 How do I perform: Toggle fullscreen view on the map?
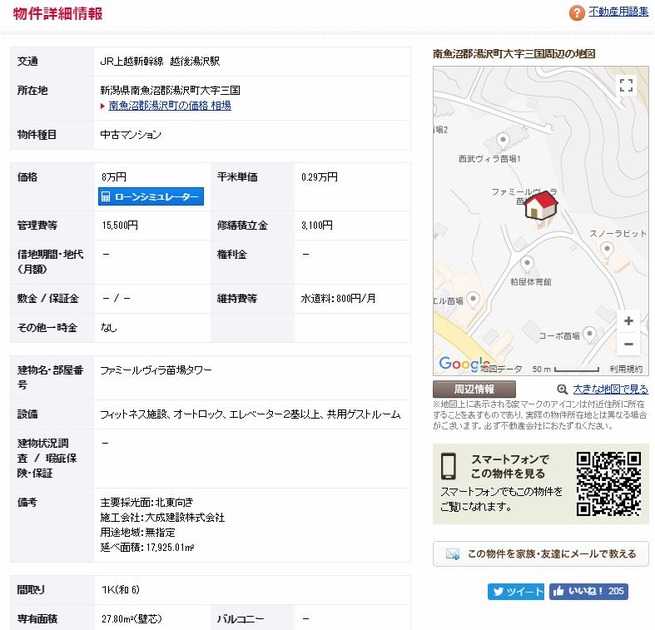(x=626, y=85)
